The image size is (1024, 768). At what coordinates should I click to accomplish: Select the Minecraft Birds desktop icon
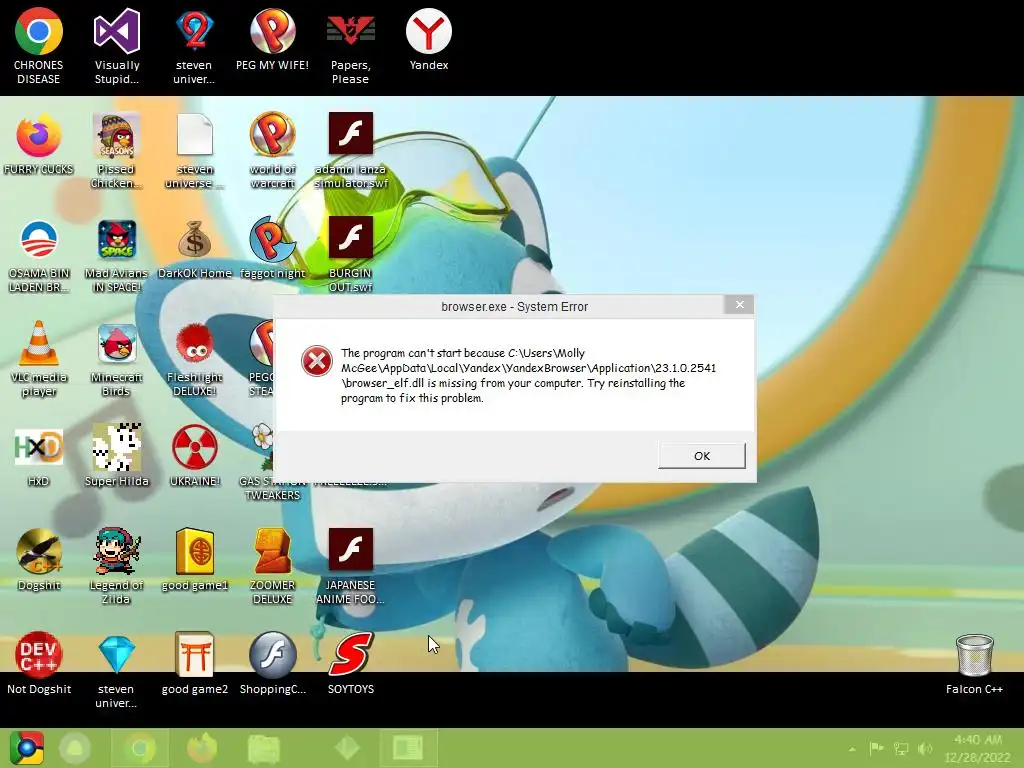(116, 359)
